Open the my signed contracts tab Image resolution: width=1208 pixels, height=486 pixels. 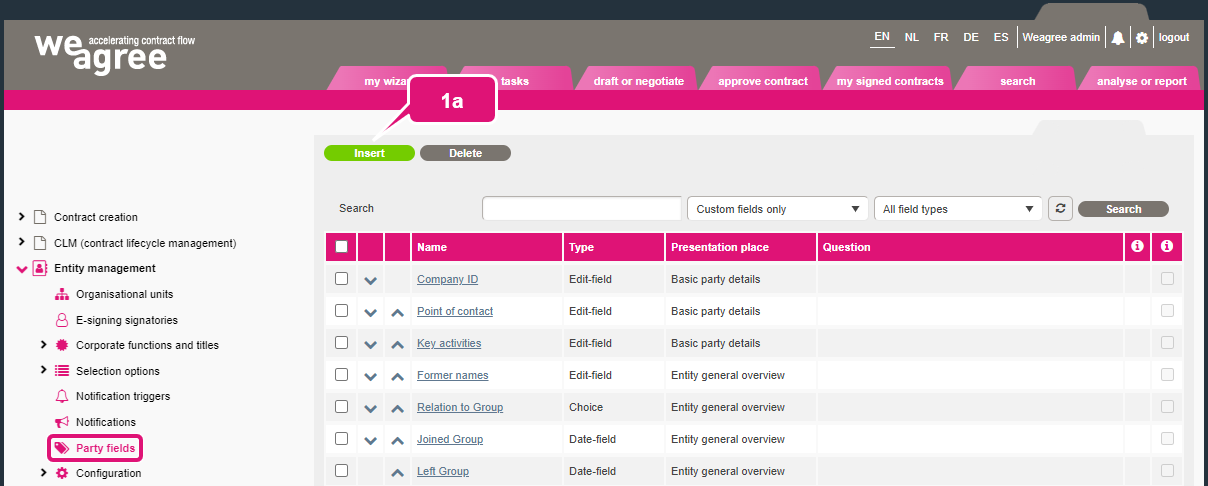pyautogui.click(x=890, y=81)
